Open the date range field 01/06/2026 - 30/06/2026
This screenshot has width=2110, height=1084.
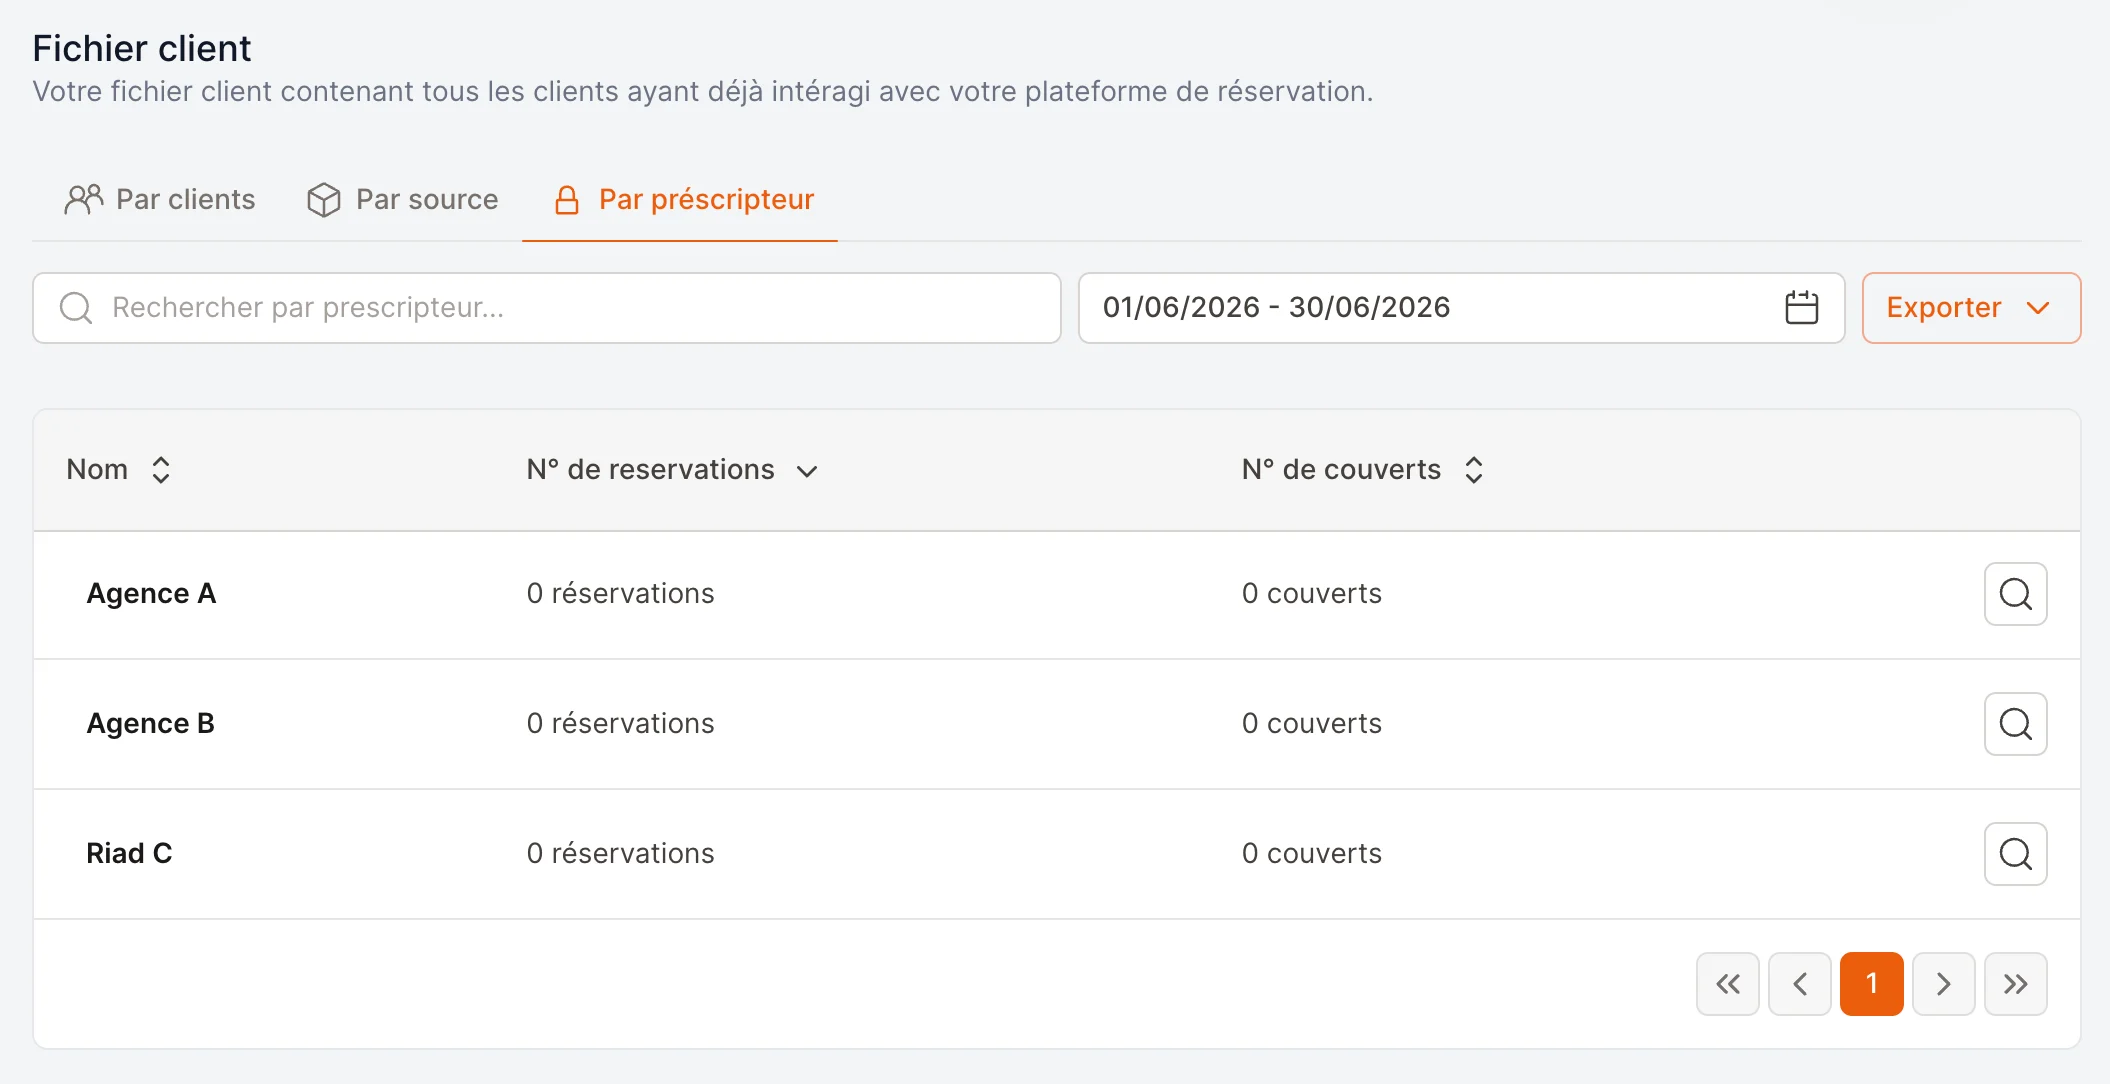[1461, 308]
